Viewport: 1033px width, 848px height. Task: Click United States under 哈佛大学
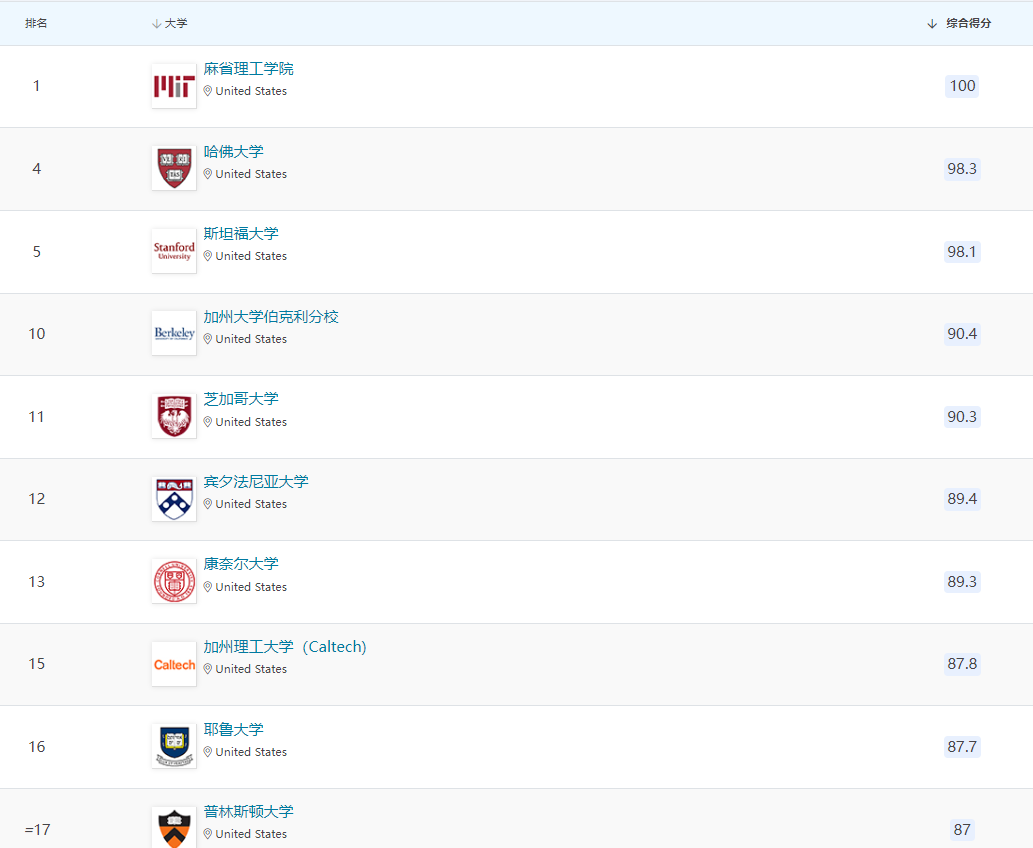pyautogui.click(x=251, y=174)
